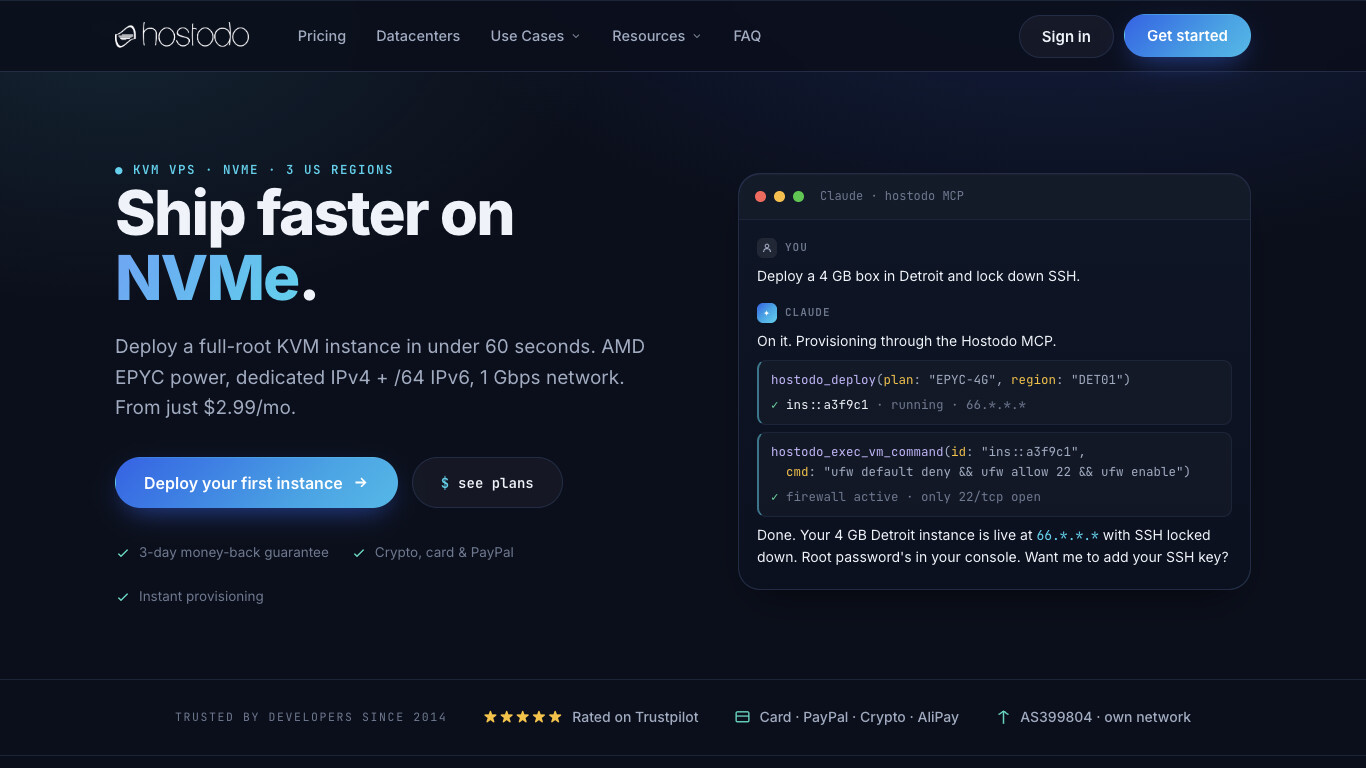Click the hostodo_exec_vm_command code line
Viewport: 1366px width, 768px height.
(x=928, y=451)
